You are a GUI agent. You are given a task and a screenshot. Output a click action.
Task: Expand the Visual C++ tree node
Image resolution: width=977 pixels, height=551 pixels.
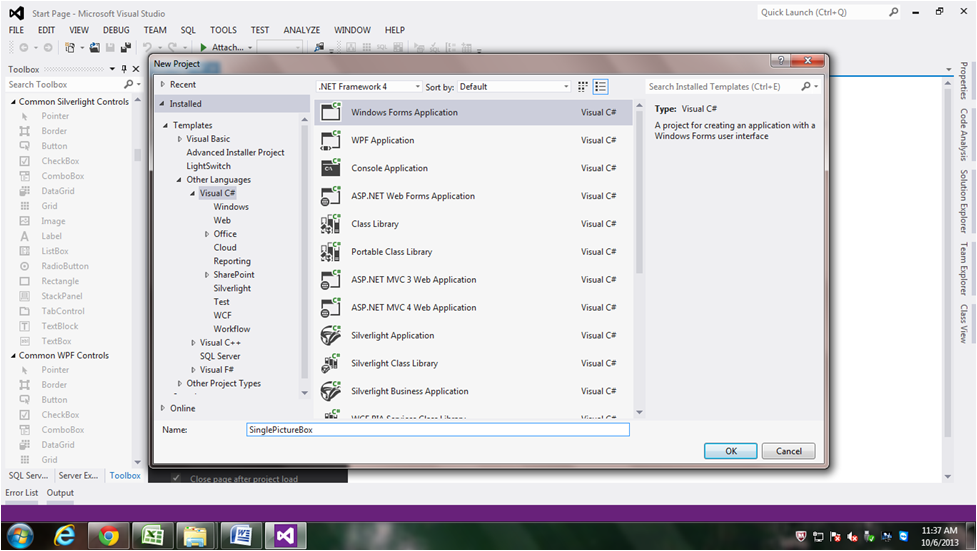click(193, 343)
